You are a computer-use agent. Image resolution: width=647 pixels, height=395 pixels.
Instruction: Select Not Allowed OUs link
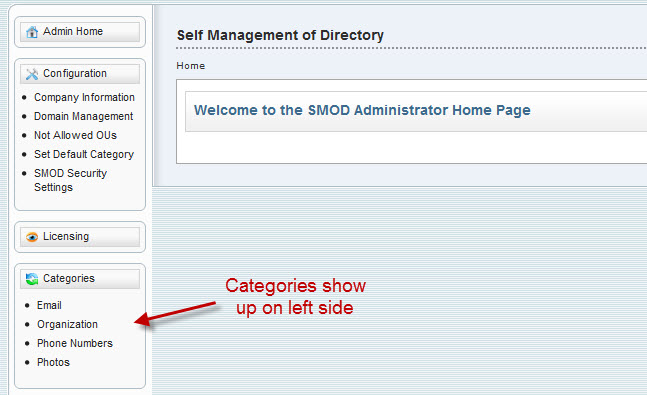pyautogui.click(x=75, y=135)
